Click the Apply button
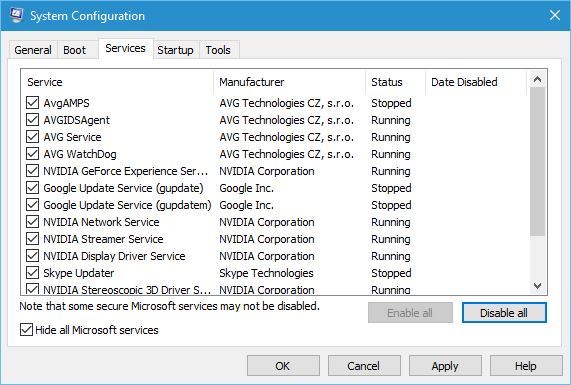The image size is (571, 385). (445, 366)
